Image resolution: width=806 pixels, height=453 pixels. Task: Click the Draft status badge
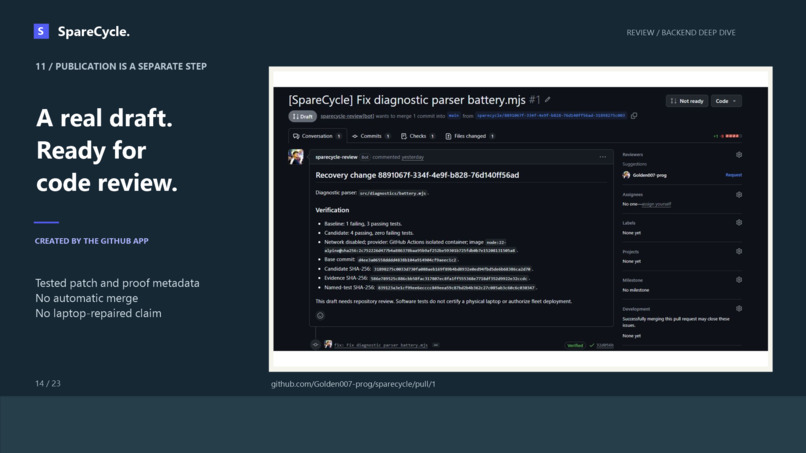[x=302, y=116]
